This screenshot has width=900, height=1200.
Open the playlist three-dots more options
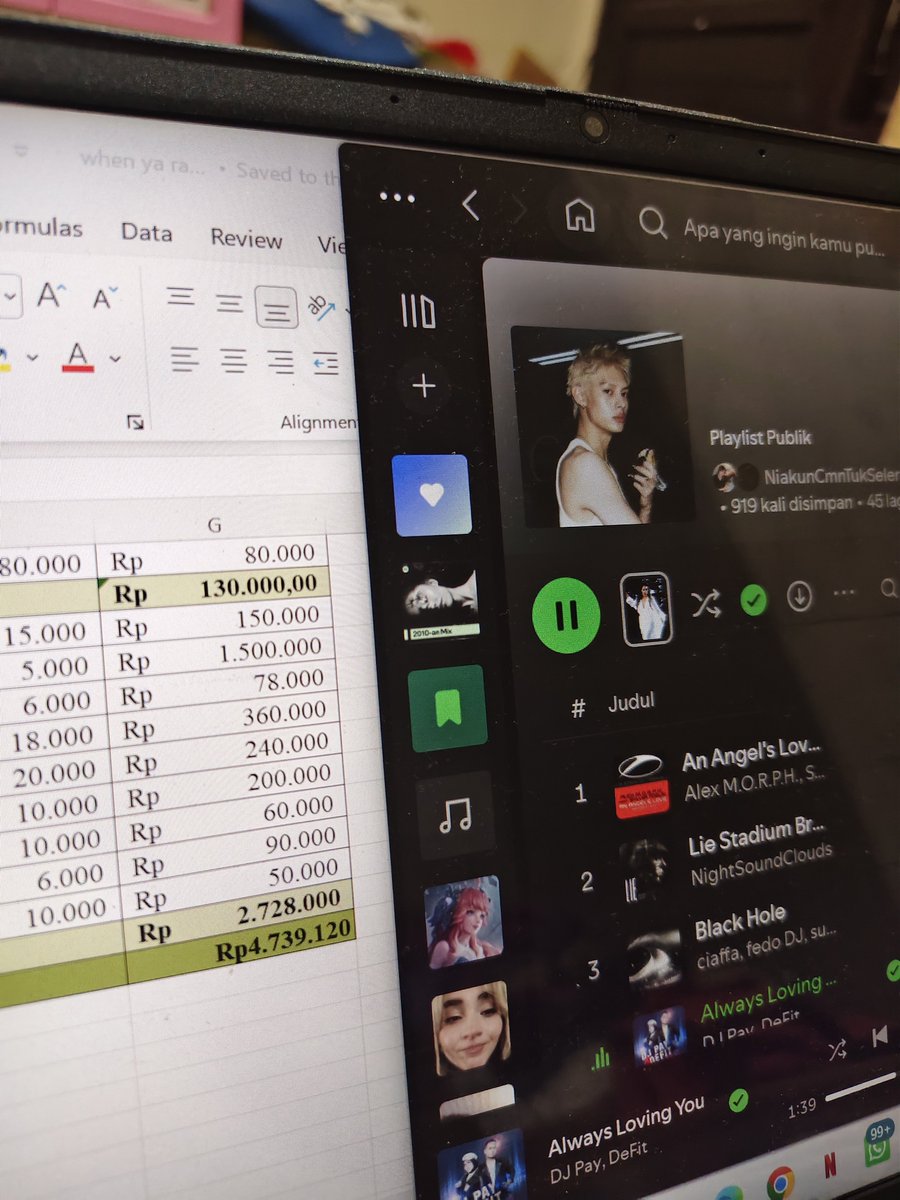pos(844,593)
